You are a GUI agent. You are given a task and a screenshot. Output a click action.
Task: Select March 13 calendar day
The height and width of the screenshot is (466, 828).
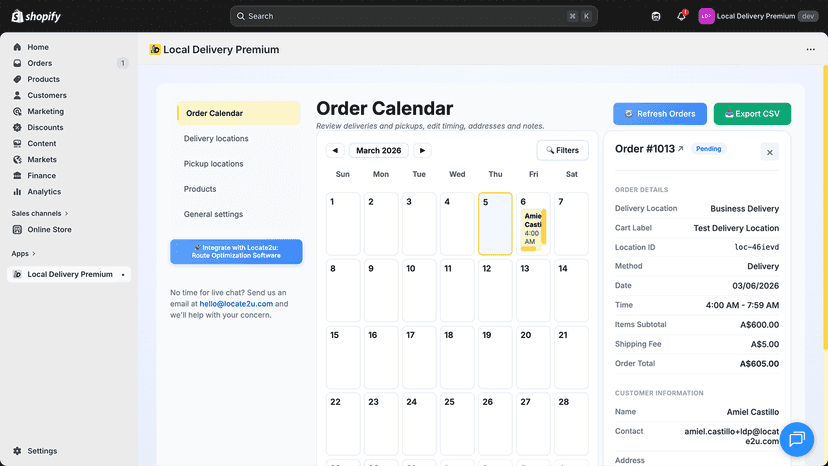pos(533,291)
